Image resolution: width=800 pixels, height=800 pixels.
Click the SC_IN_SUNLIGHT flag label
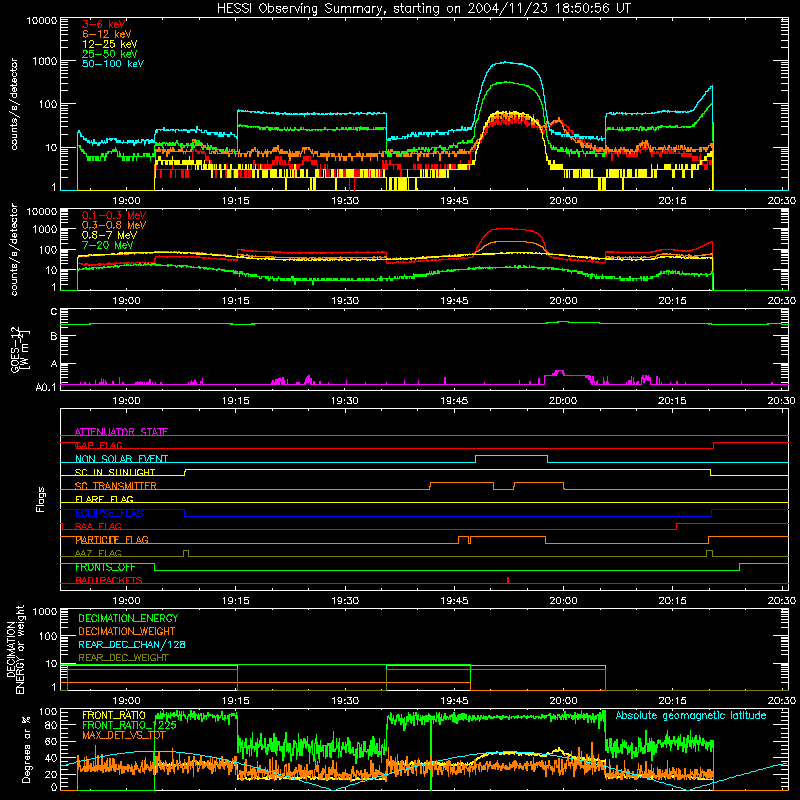pyautogui.click(x=115, y=472)
